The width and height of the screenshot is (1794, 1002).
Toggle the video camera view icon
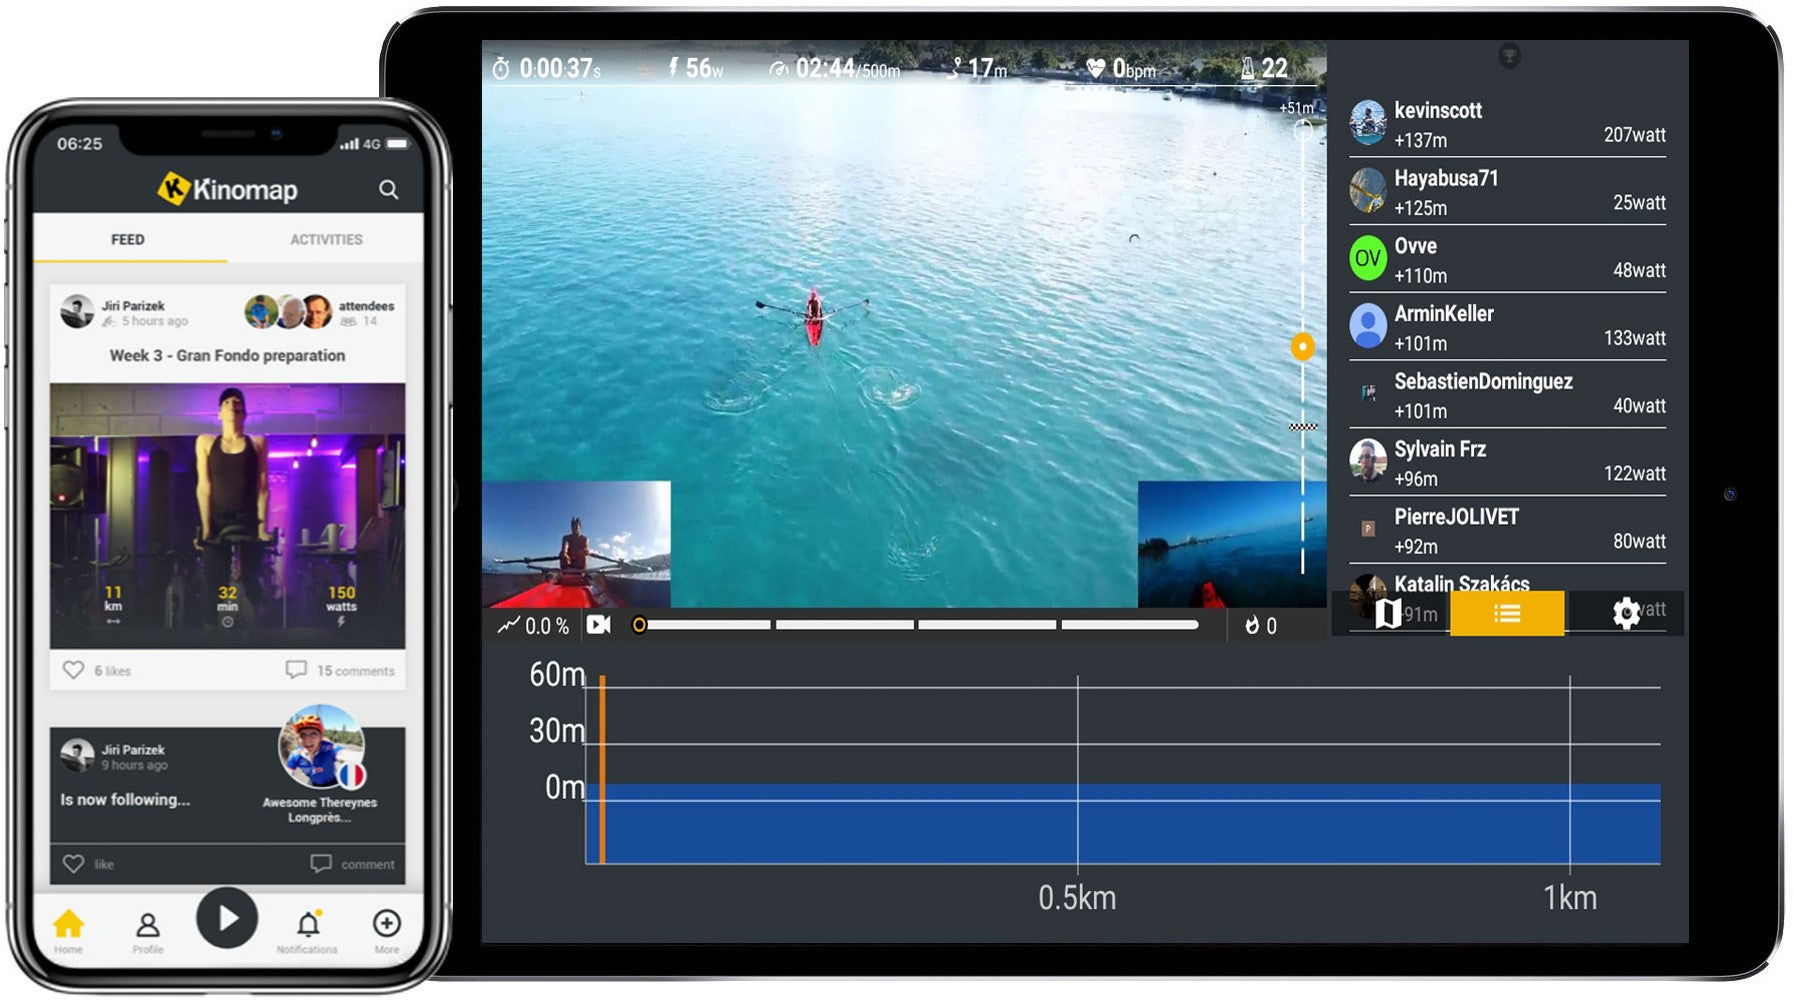pyautogui.click(x=598, y=625)
